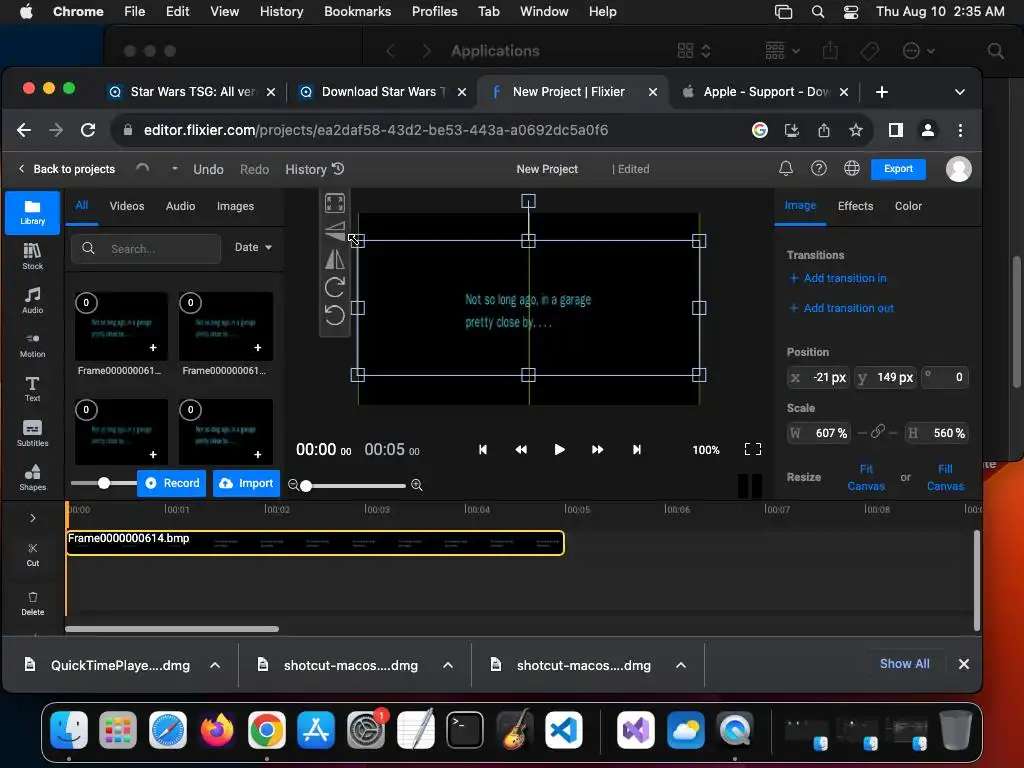
Task: Skip to the end of the video
Action: click(637, 449)
